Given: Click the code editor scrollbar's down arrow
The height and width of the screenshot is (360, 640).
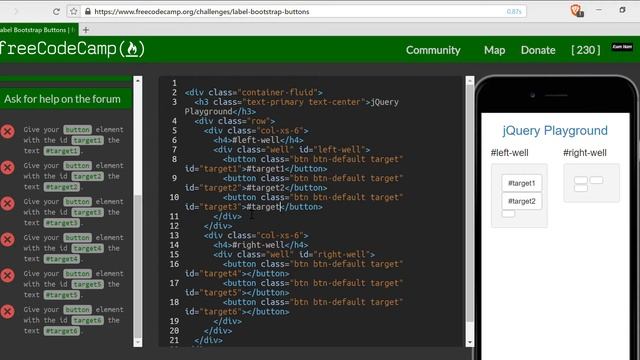Looking at the screenshot, I should (x=470, y=342).
